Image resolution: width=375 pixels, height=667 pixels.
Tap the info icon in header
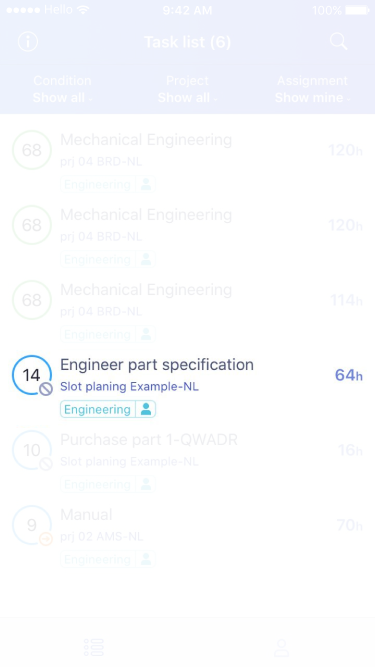click(28, 42)
